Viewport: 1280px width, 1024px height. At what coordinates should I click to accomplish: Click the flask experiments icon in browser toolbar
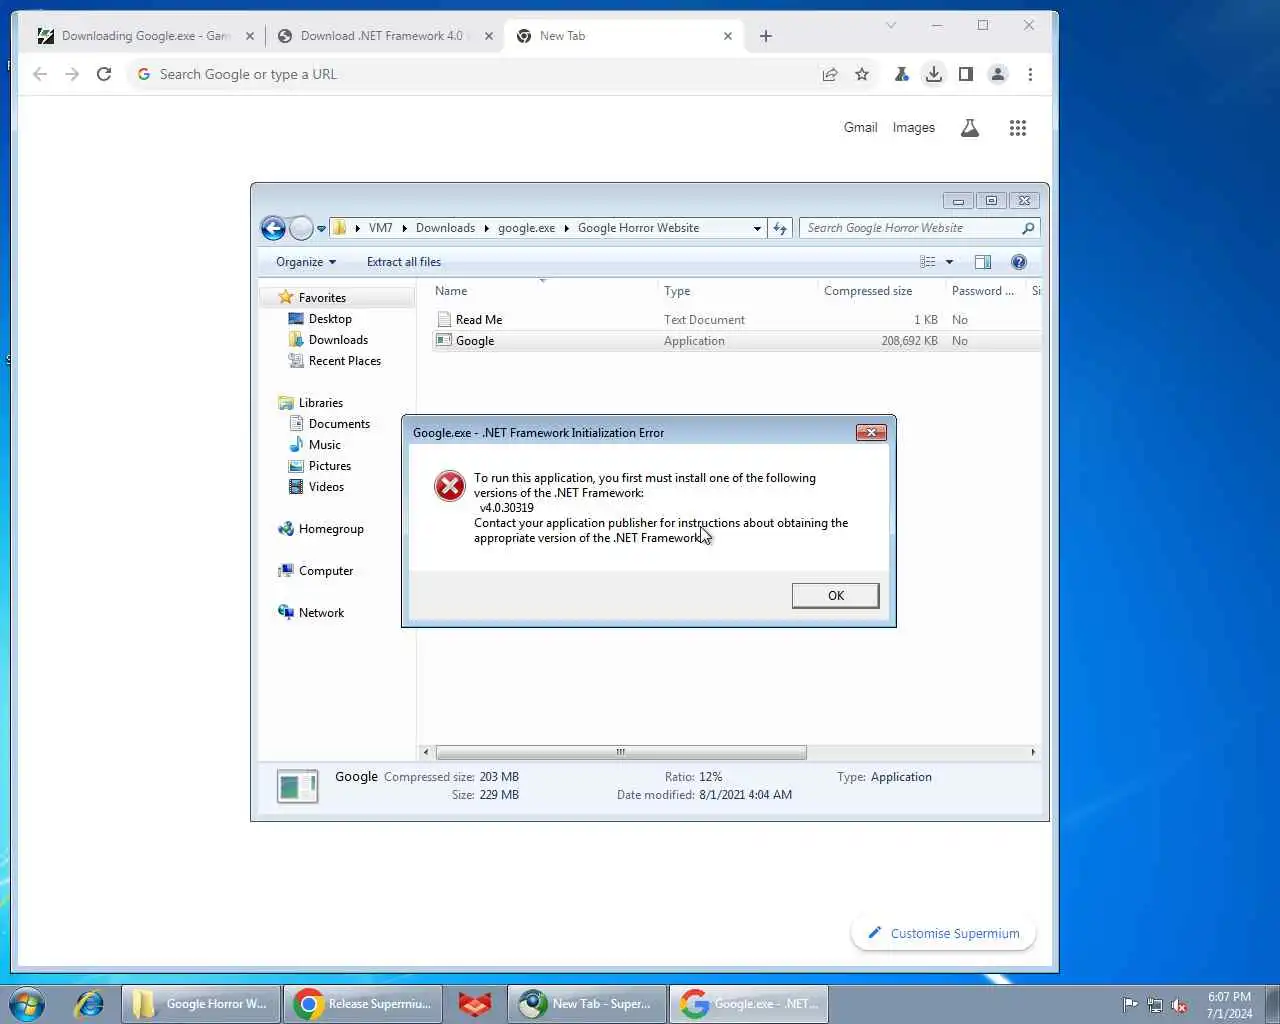pyautogui.click(x=901, y=74)
